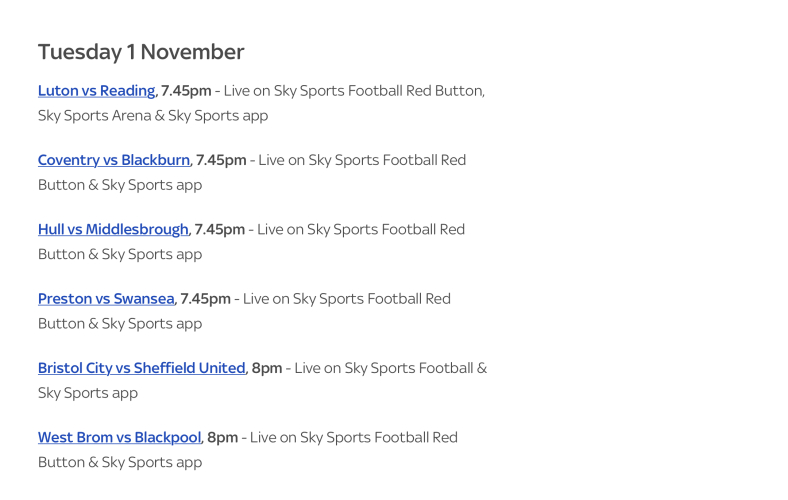Screen dimensions: 788x500
Task: Click broadcast text after Hull vs Middlesbrough time
Action: 361,229
